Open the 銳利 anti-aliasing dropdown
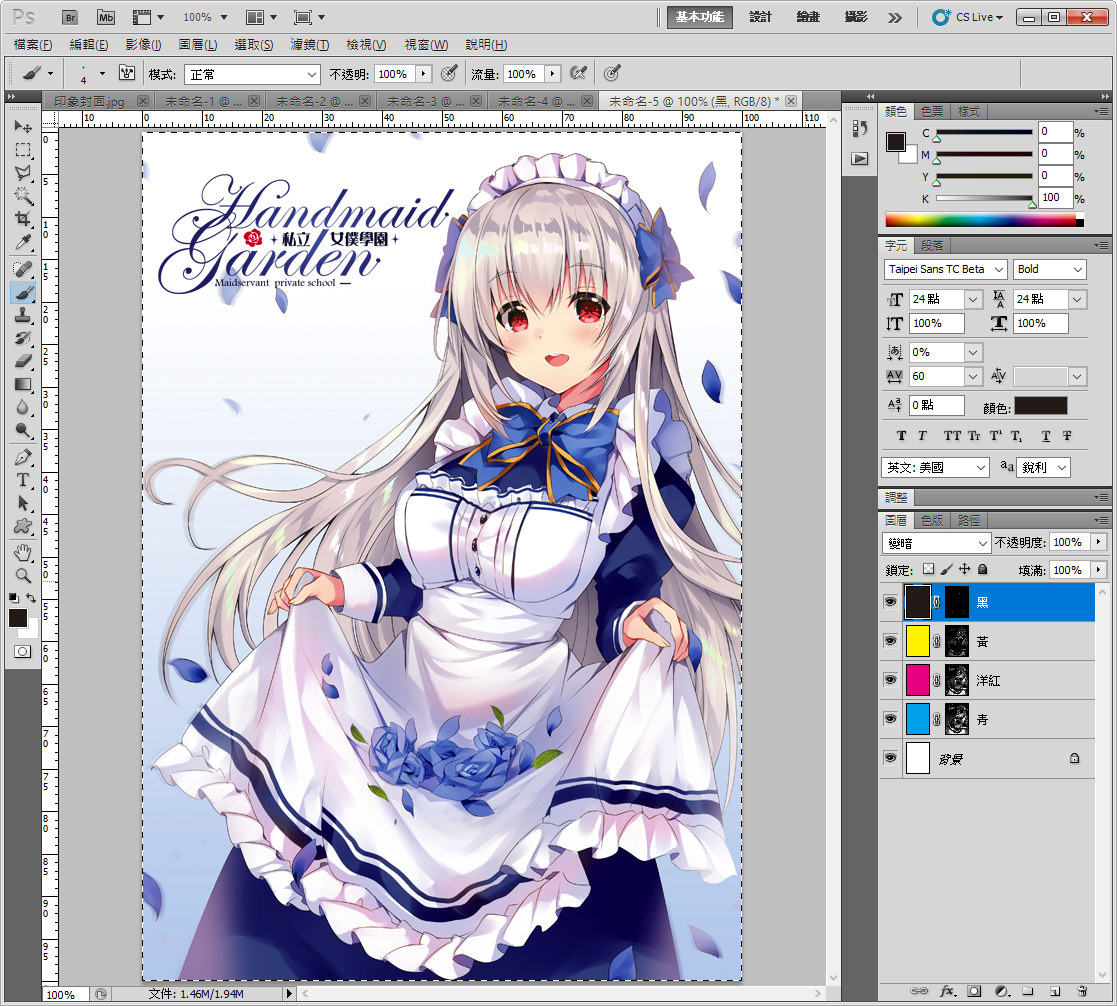The image size is (1117, 1006). pos(1044,467)
